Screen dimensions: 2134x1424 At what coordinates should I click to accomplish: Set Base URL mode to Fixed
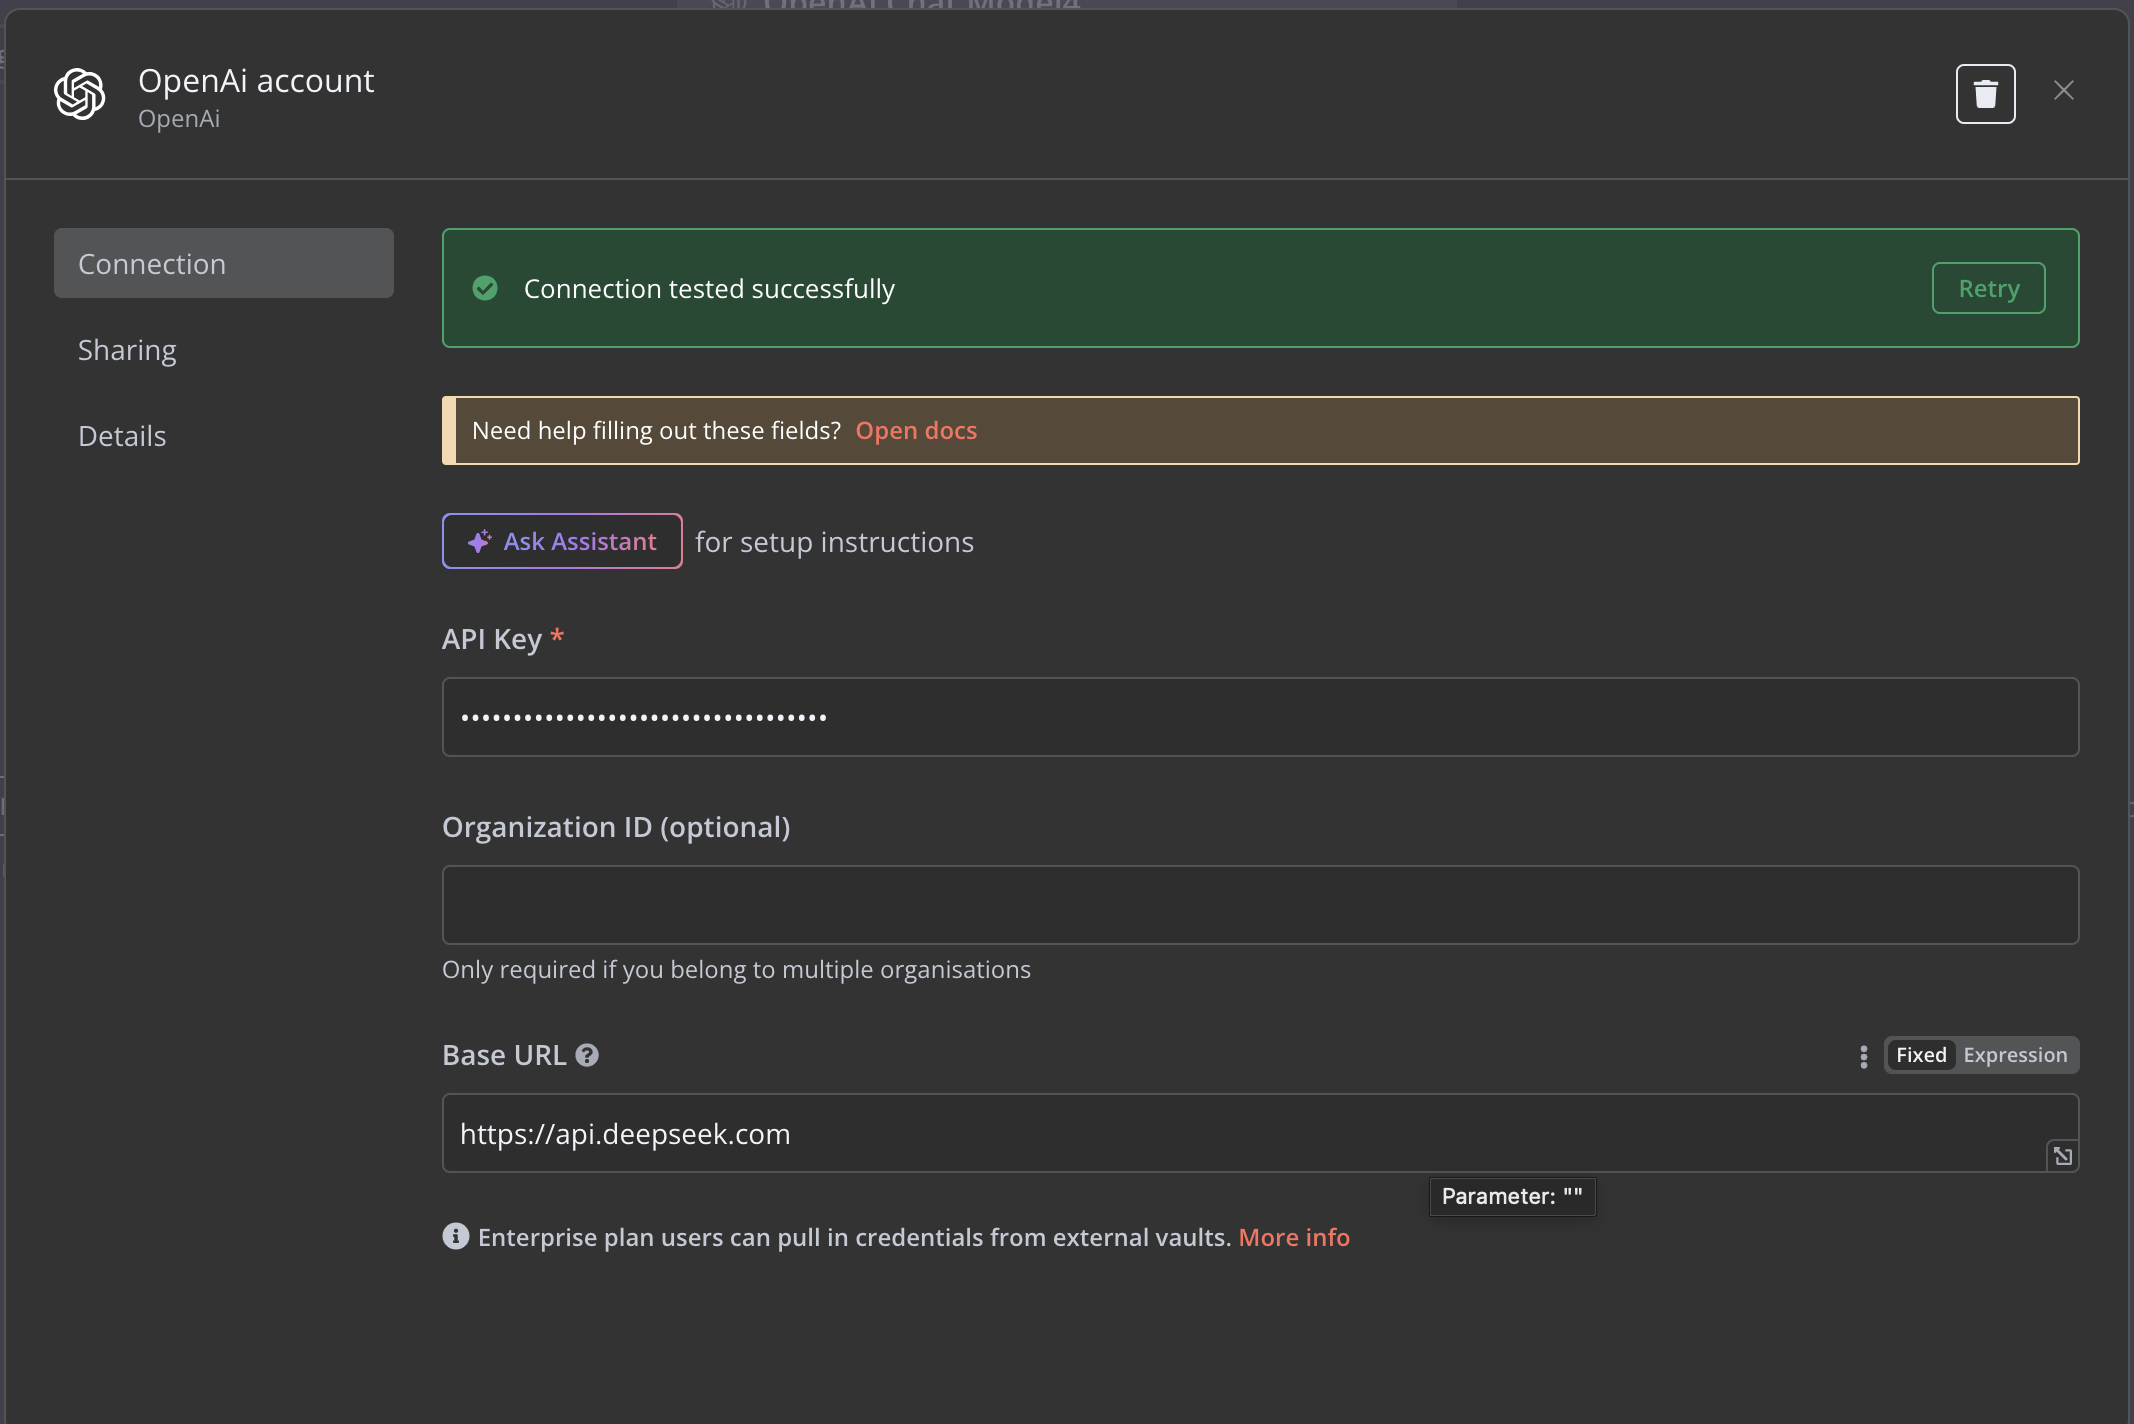coord(1921,1055)
